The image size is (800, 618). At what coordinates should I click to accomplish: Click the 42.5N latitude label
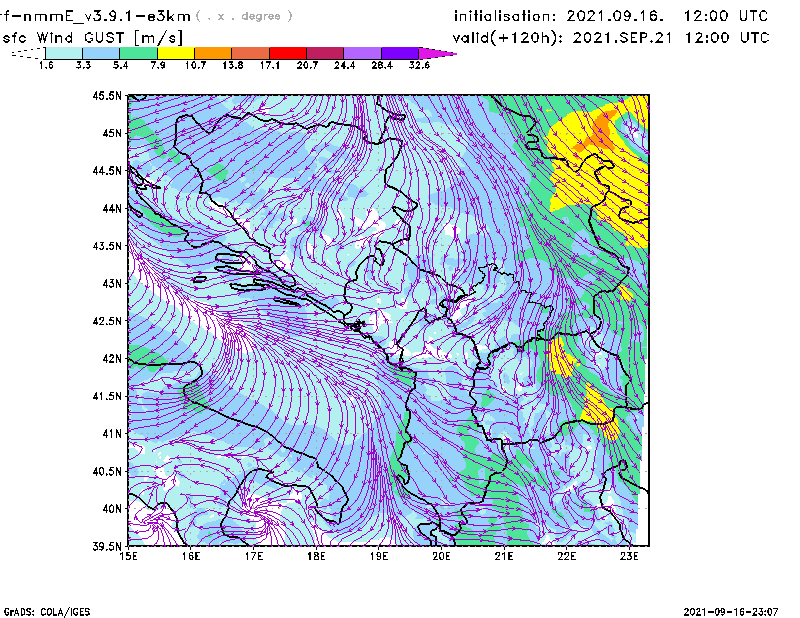(x=107, y=321)
